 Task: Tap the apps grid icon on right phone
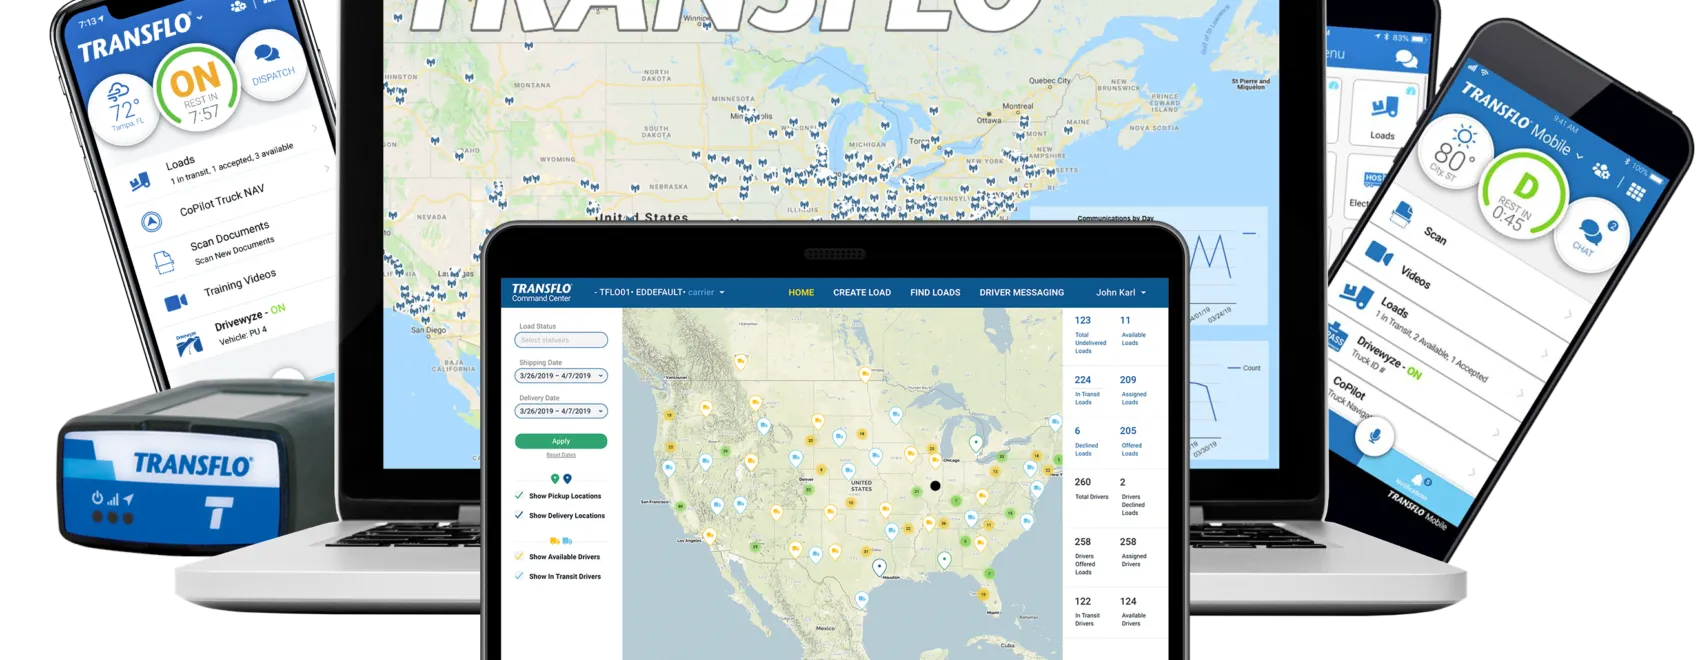[1636, 191]
